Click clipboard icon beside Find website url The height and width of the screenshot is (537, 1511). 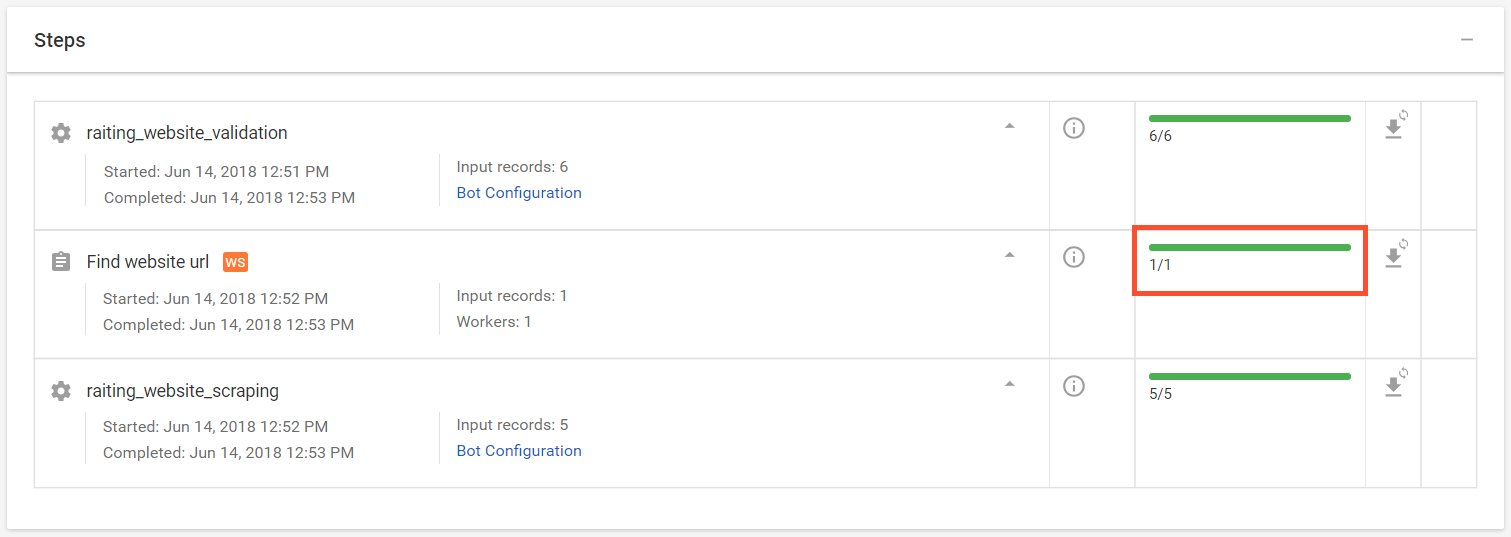(61, 262)
